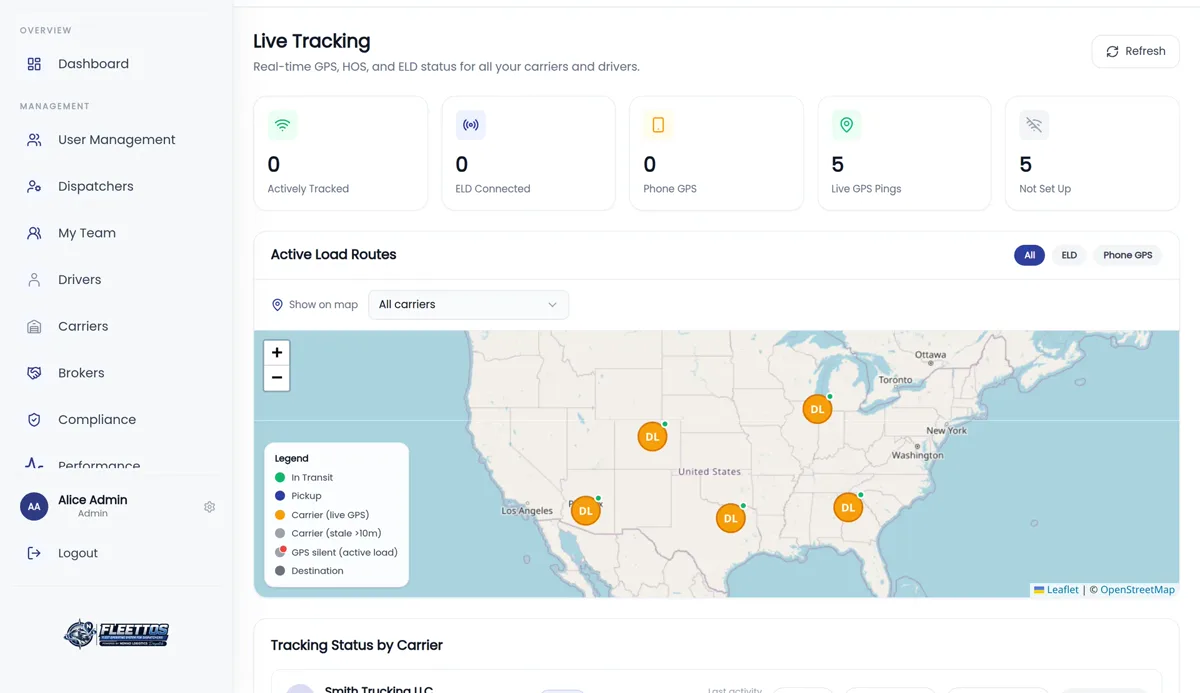Click DL marker near Los Angeles area

(586, 511)
